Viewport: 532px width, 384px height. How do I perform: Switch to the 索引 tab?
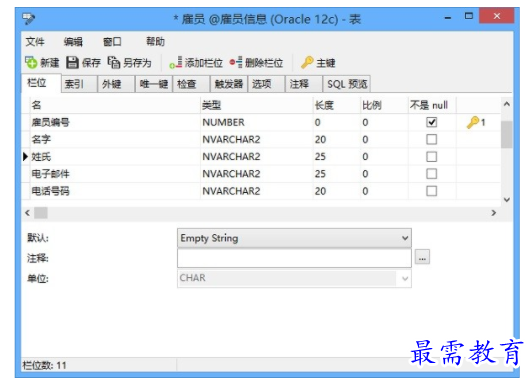point(79,84)
